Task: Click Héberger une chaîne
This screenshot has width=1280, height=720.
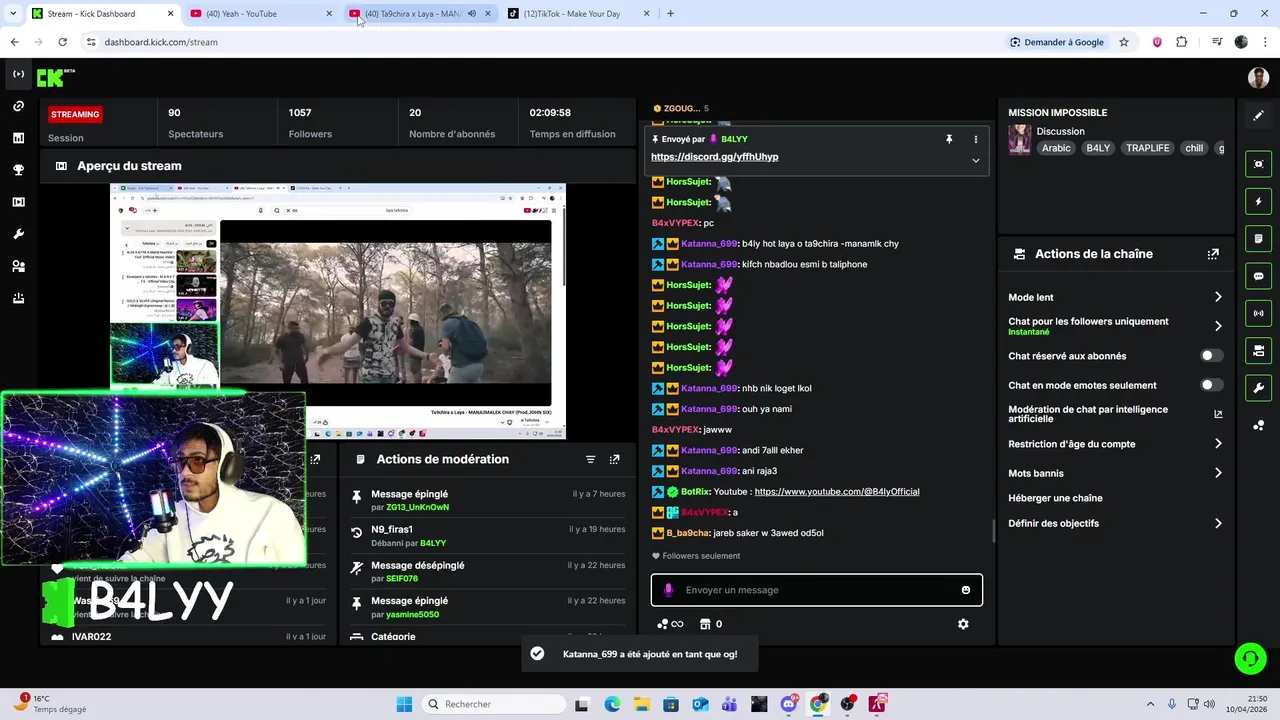Action: (1055, 498)
